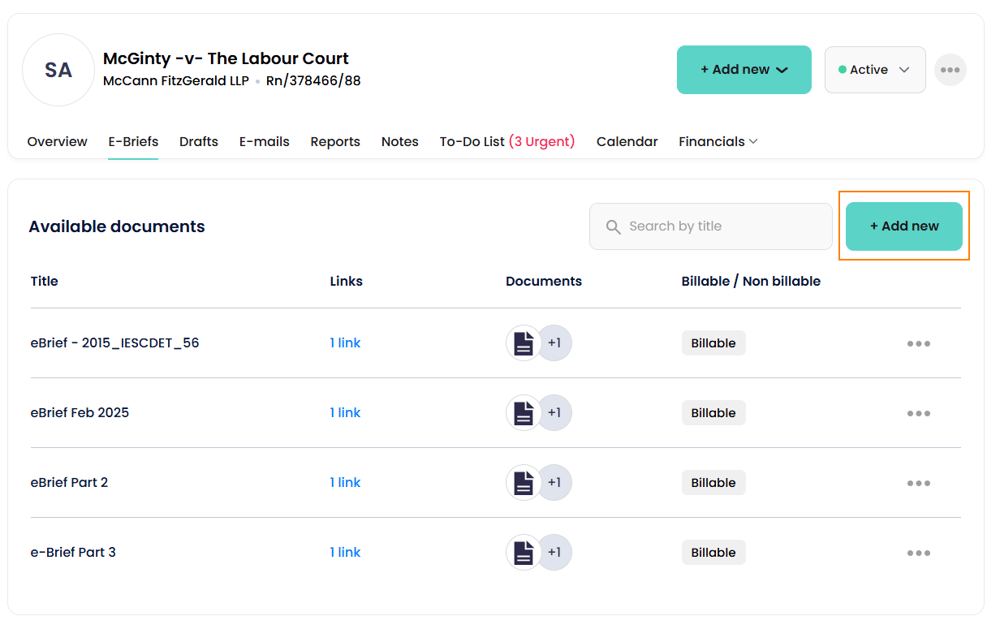Screen dimensions: 1000x629
Task: Open more options for eBrief - 2015_IESCDET_56
Action: [x=918, y=344]
